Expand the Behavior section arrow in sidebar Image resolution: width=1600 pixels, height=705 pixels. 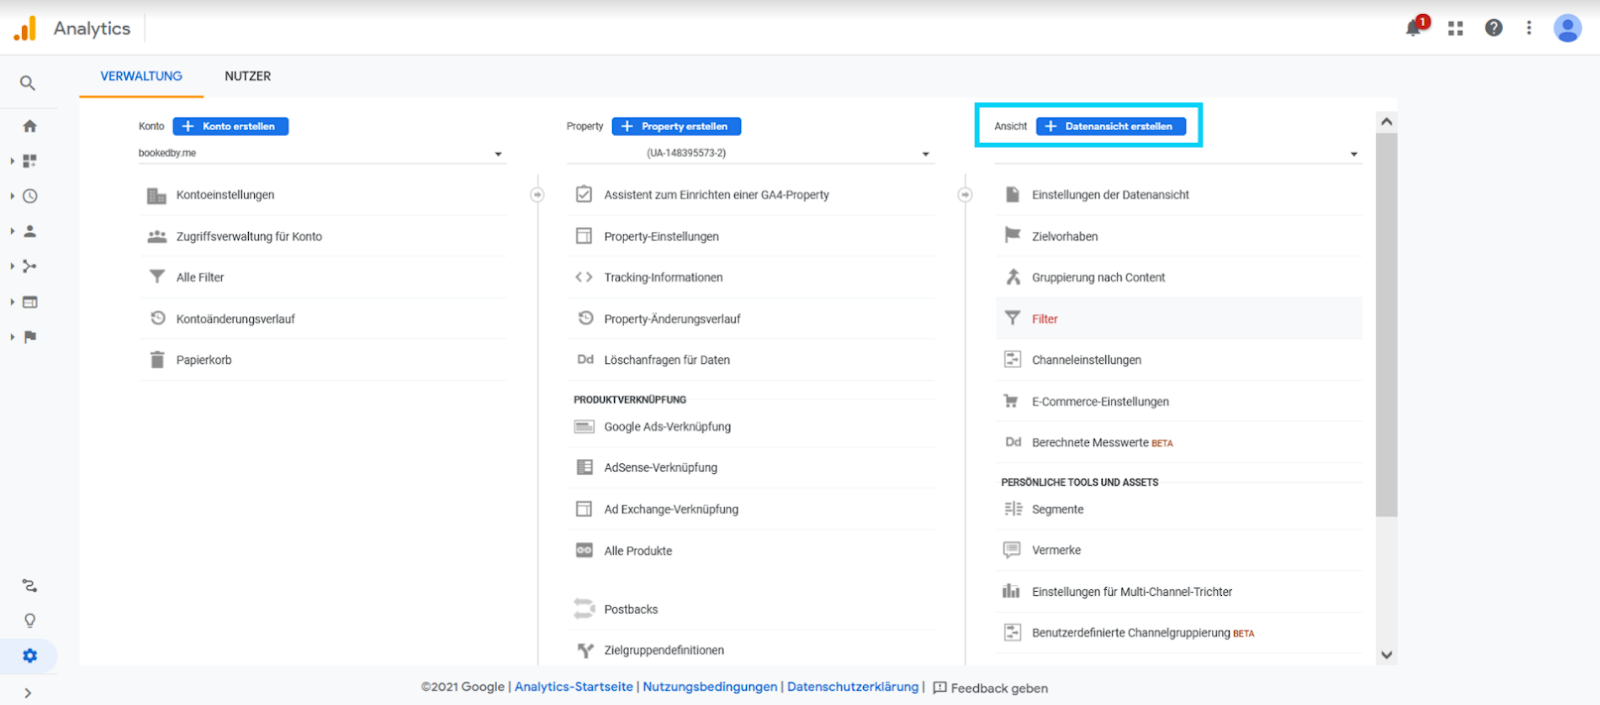coord(12,302)
